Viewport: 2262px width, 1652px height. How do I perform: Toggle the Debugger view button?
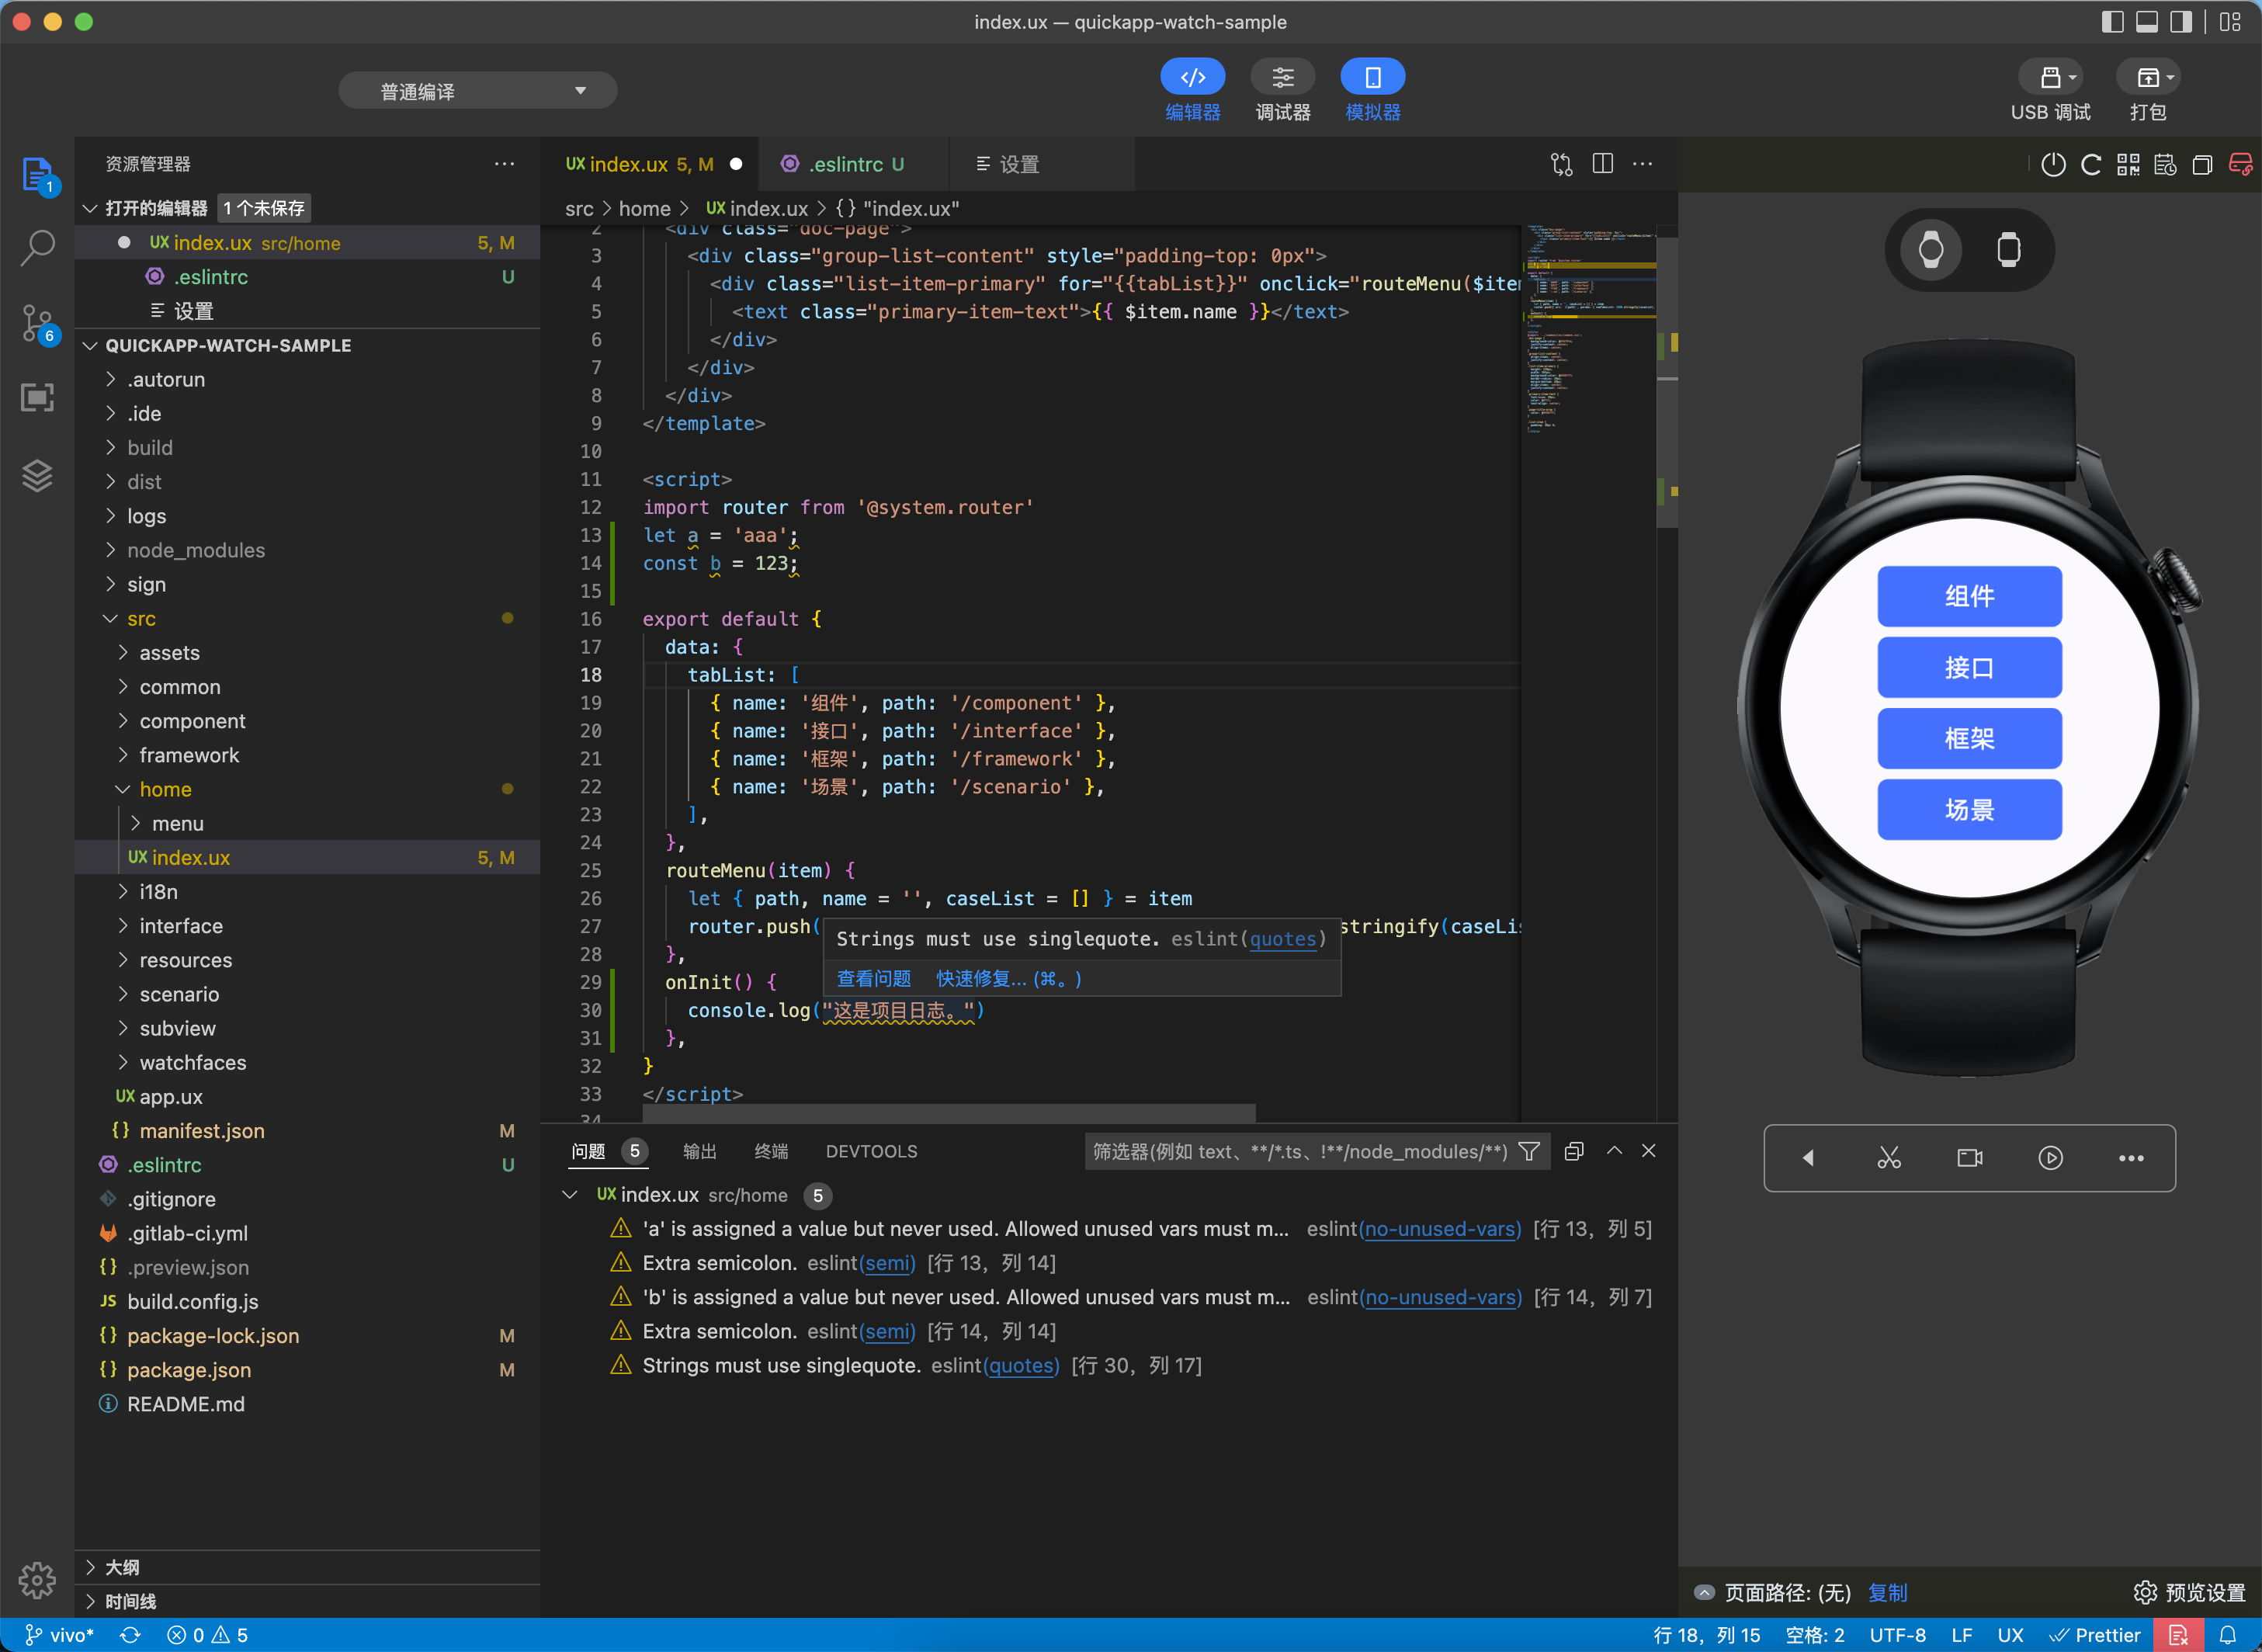(x=1283, y=91)
